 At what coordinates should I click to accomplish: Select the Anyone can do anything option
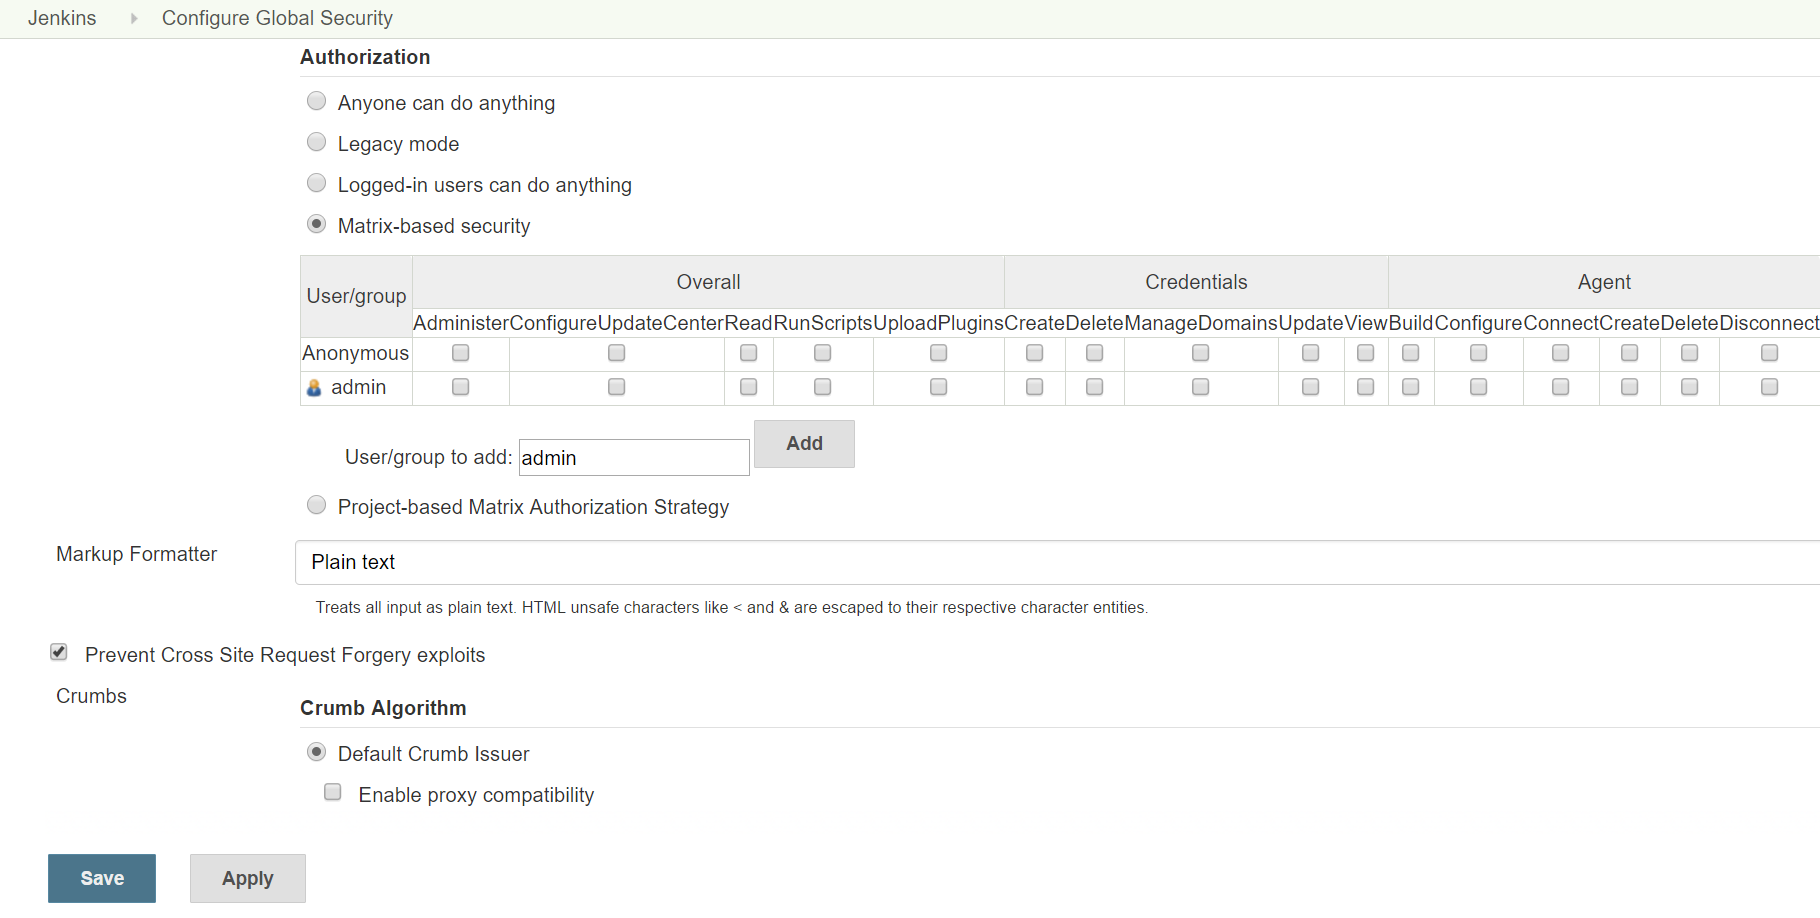(x=317, y=101)
